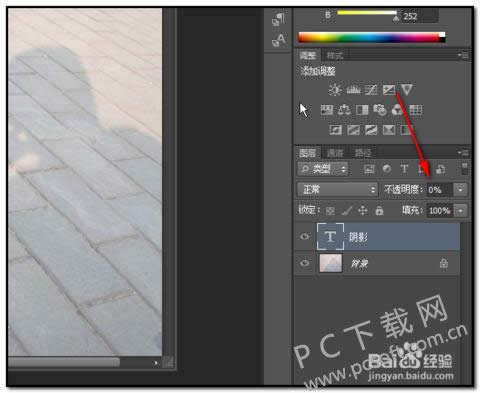
Task: Click the 背景 layer name
Action: coord(359,264)
